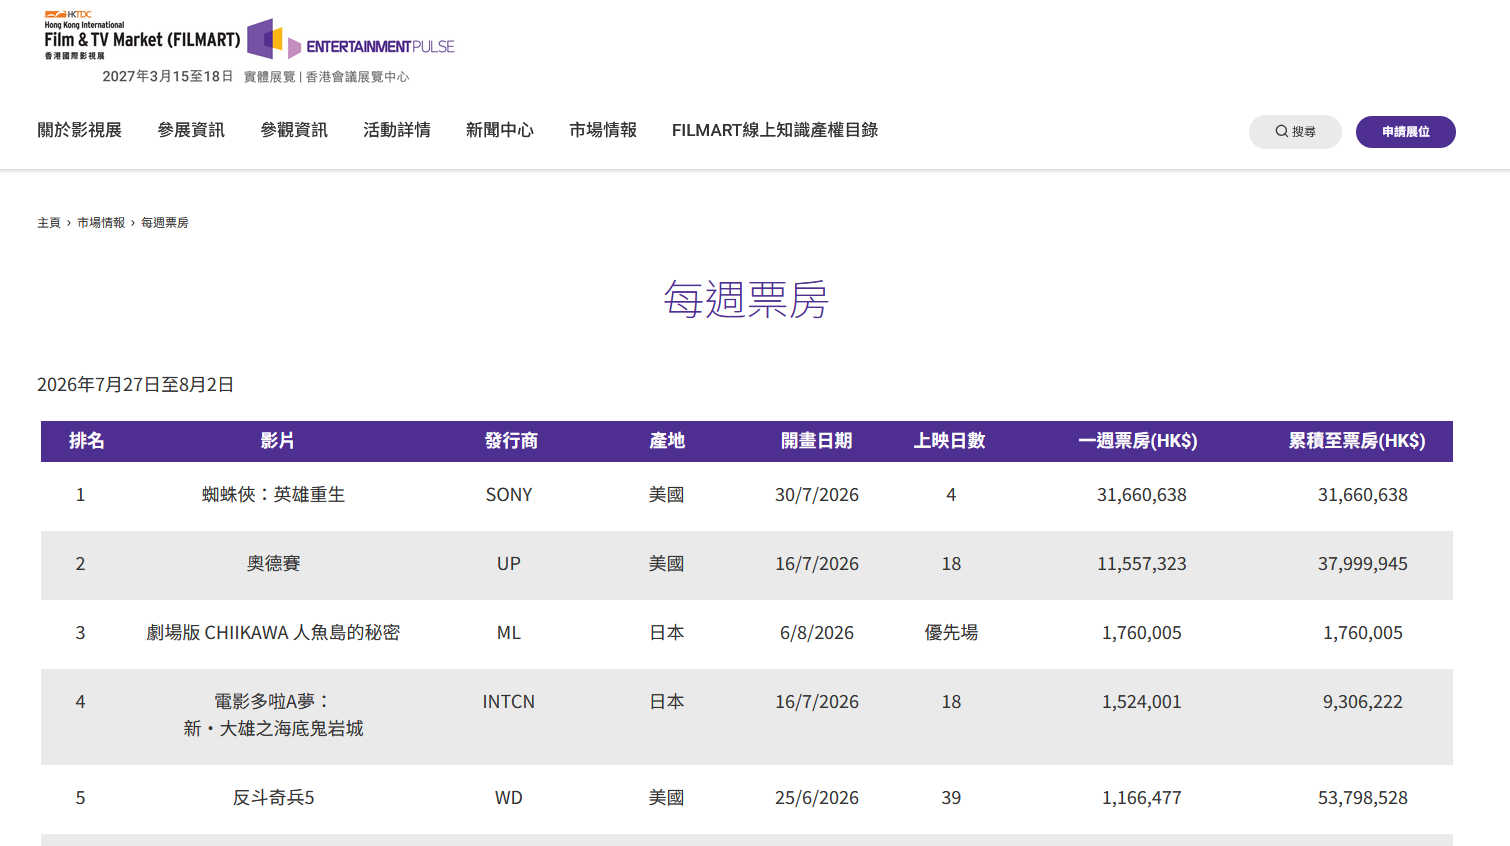Select the 一週票房(HK$) column header
Image resolution: width=1510 pixels, height=846 pixels.
[x=1137, y=441]
